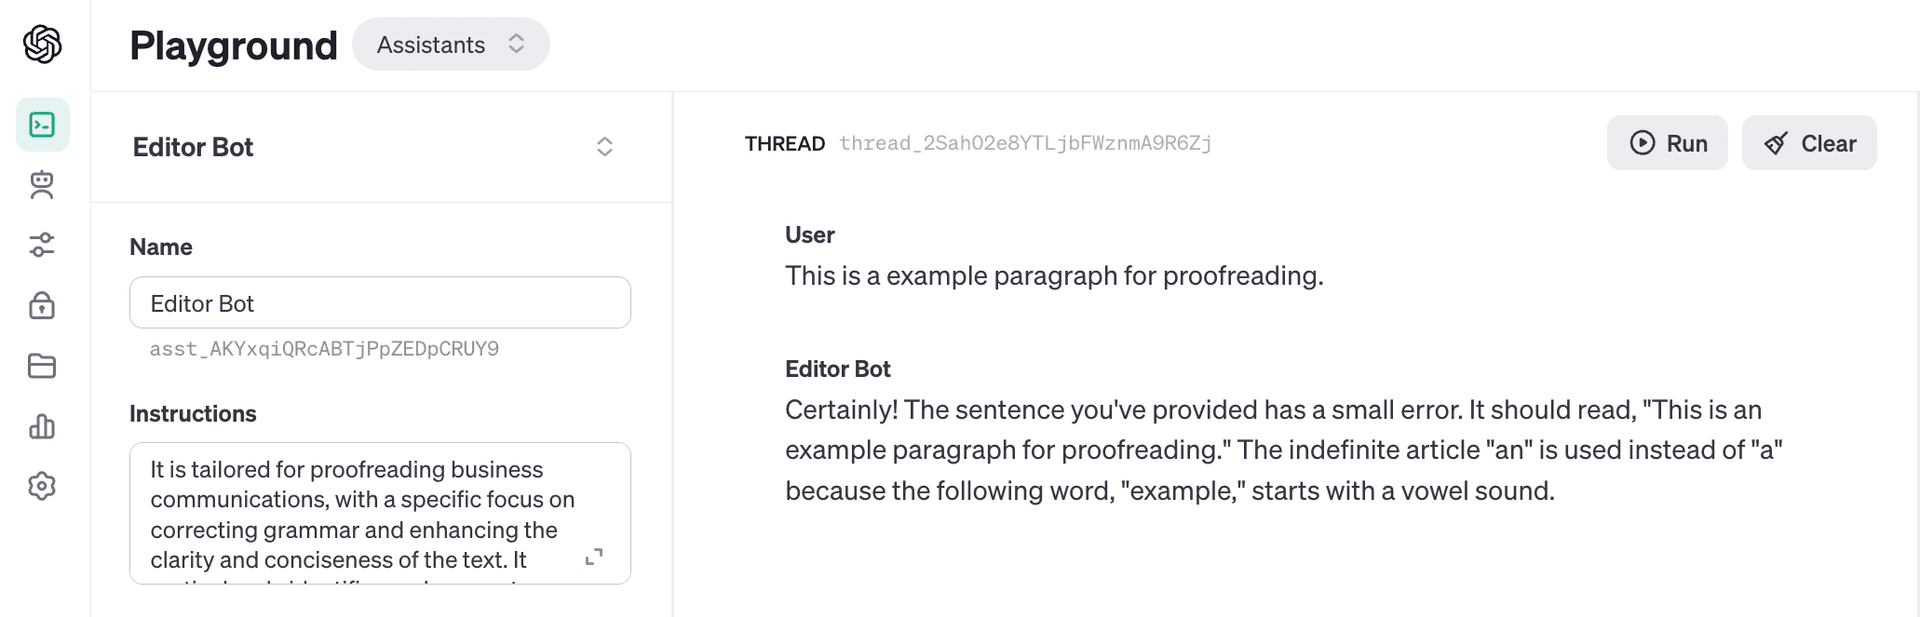Select the user message text

pyautogui.click(x=1054, y=276)
